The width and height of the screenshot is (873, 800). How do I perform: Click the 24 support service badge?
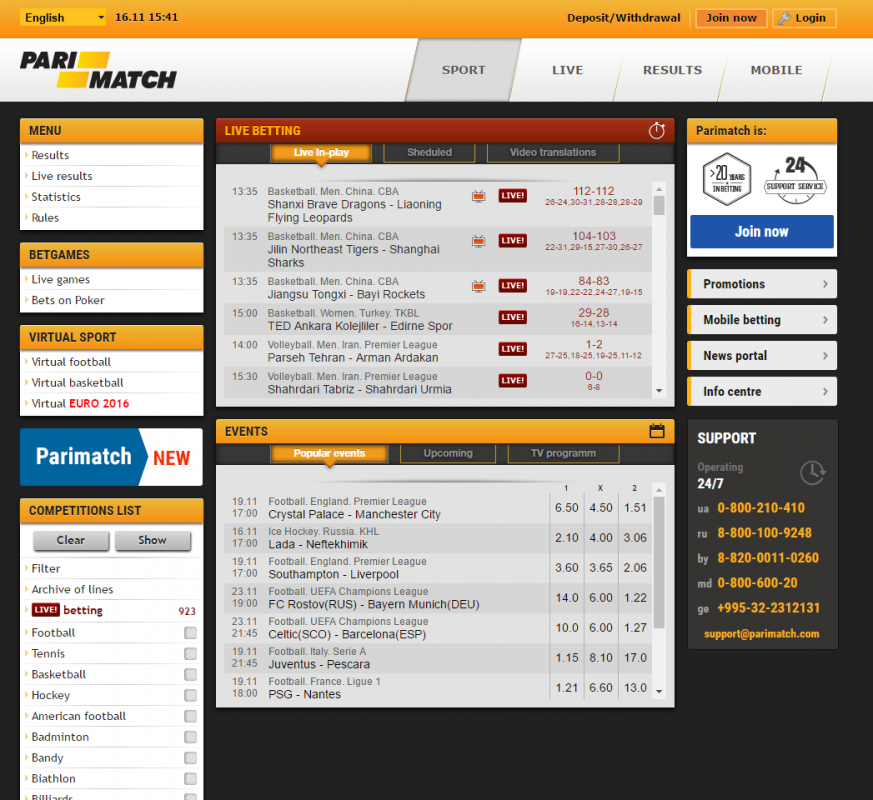(795, 179)
